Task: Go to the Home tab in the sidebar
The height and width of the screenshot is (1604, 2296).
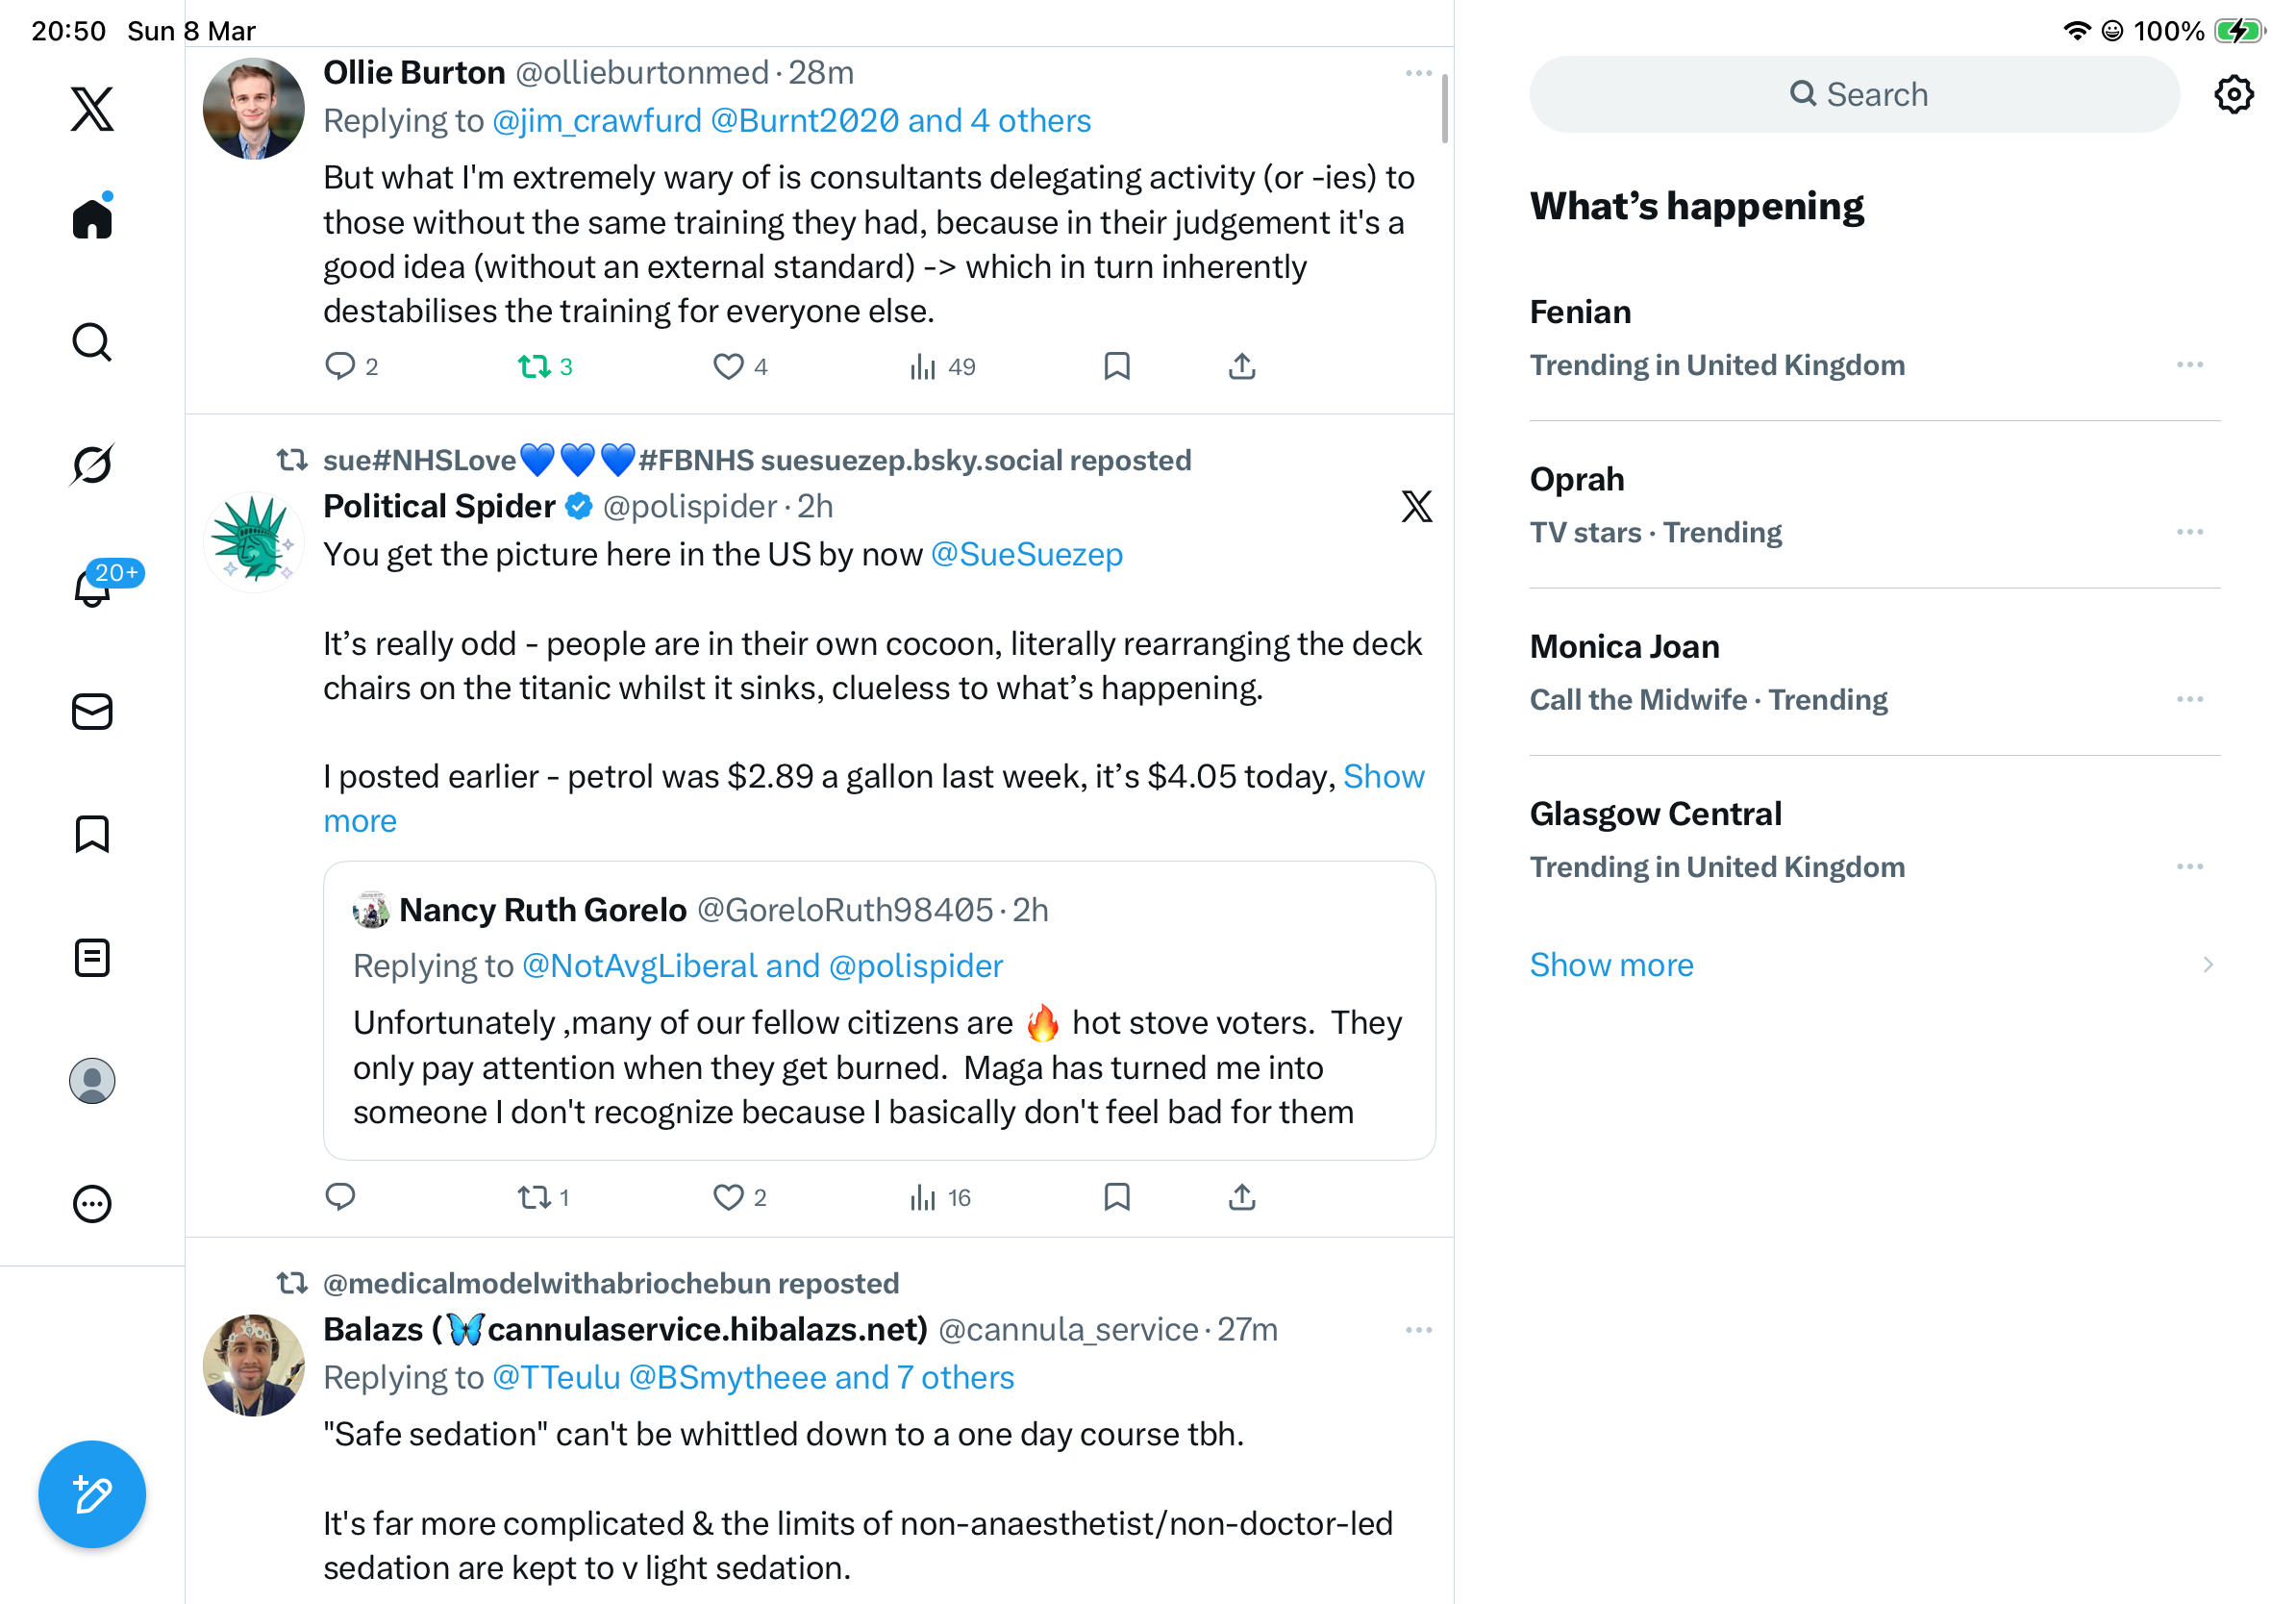Action: (x=92, y=217)
